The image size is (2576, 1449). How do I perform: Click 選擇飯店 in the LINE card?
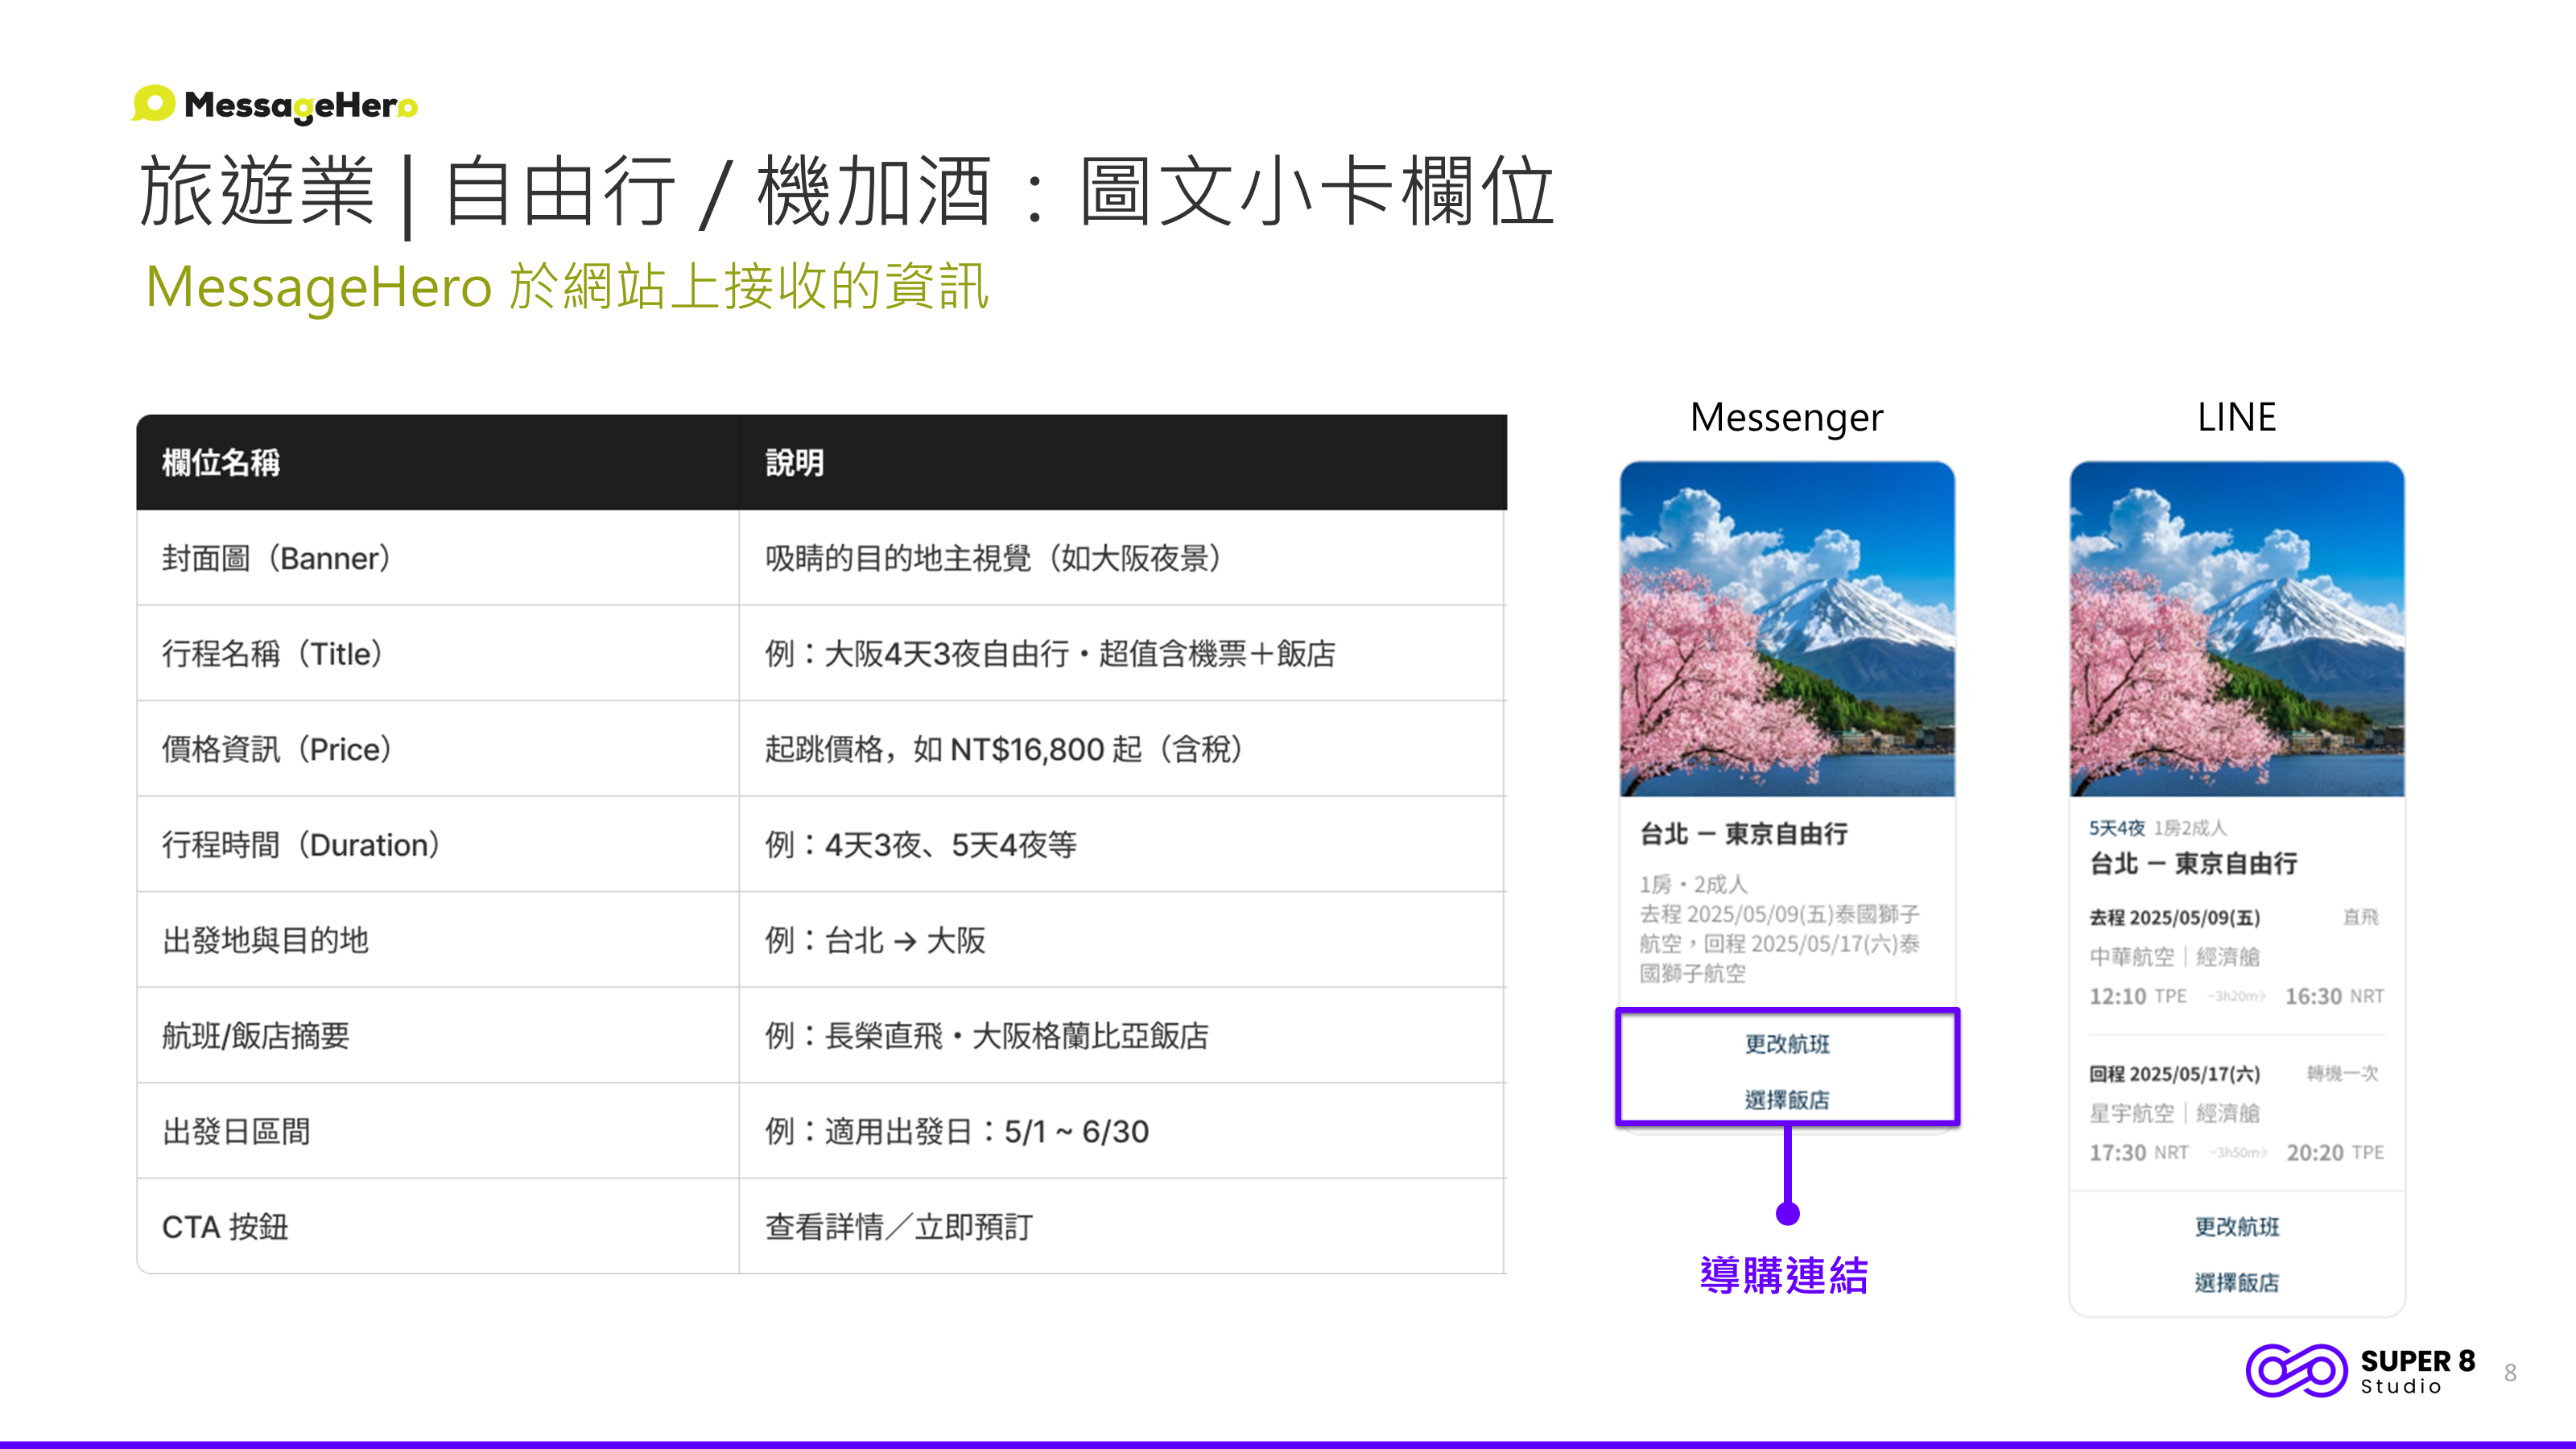click(x=2237, y=1282)
